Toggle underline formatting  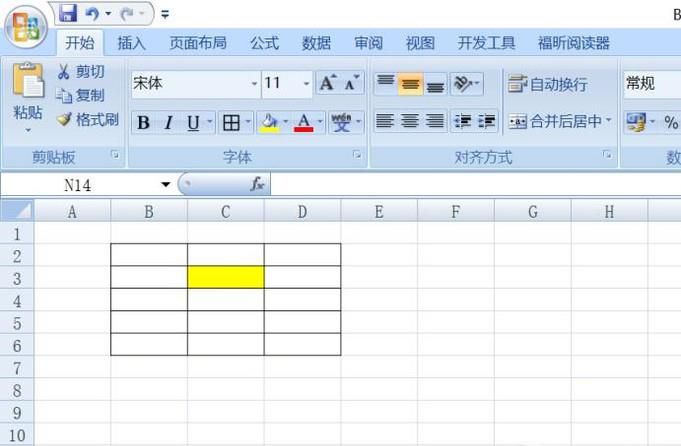click(x=193, y=123)
